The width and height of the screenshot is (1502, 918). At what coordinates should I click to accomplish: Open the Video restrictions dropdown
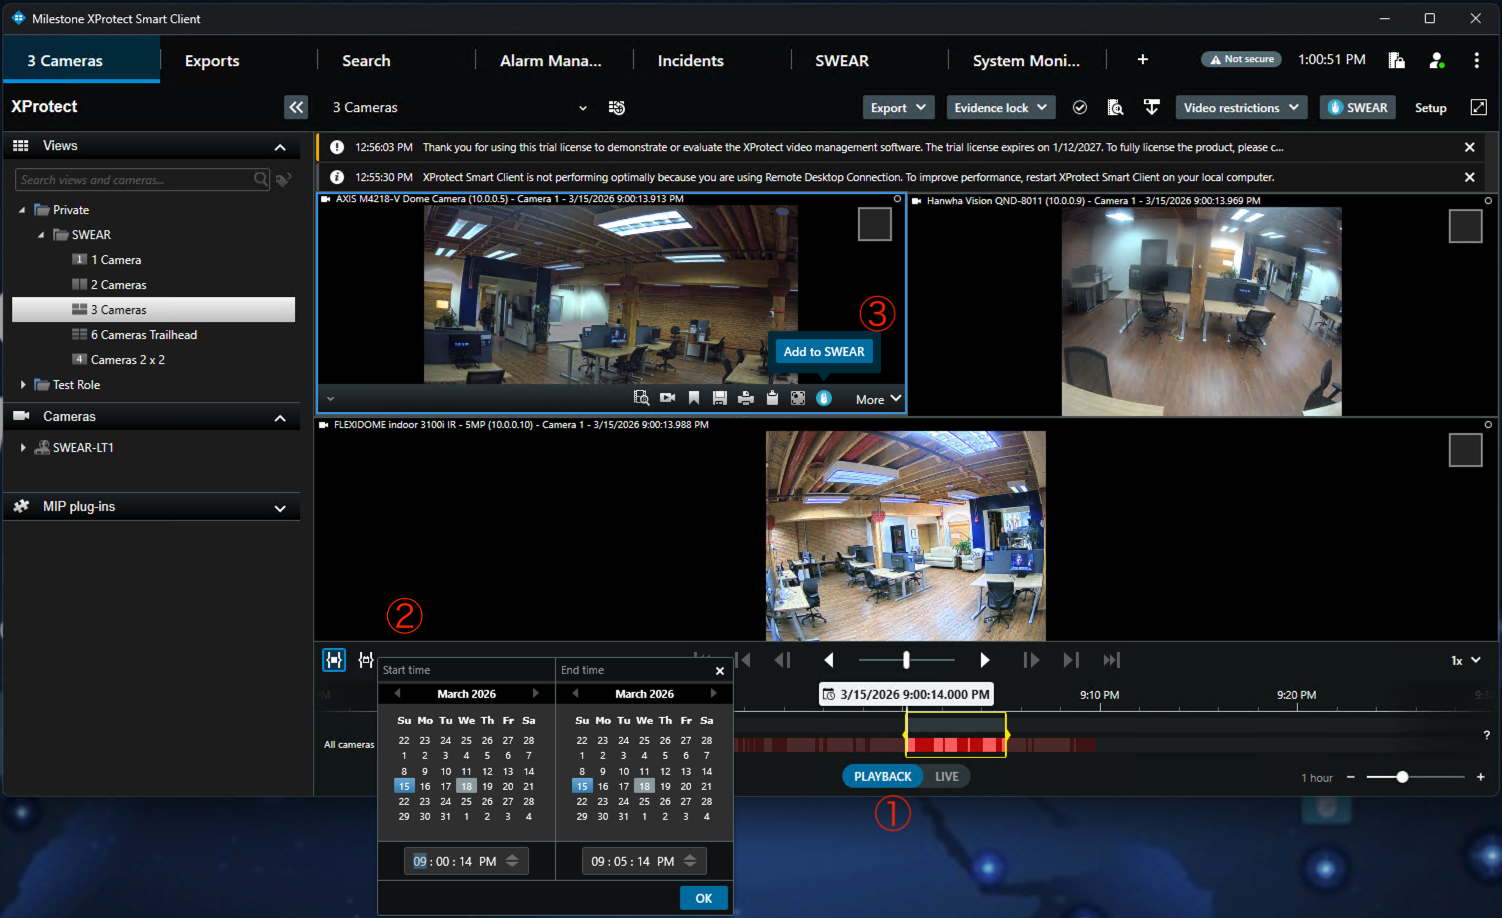(1241, 108)
